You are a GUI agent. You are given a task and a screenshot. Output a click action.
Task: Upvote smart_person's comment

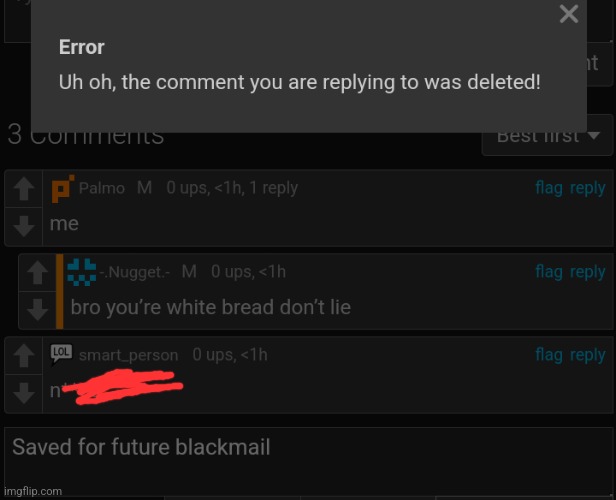click(24, 355)
